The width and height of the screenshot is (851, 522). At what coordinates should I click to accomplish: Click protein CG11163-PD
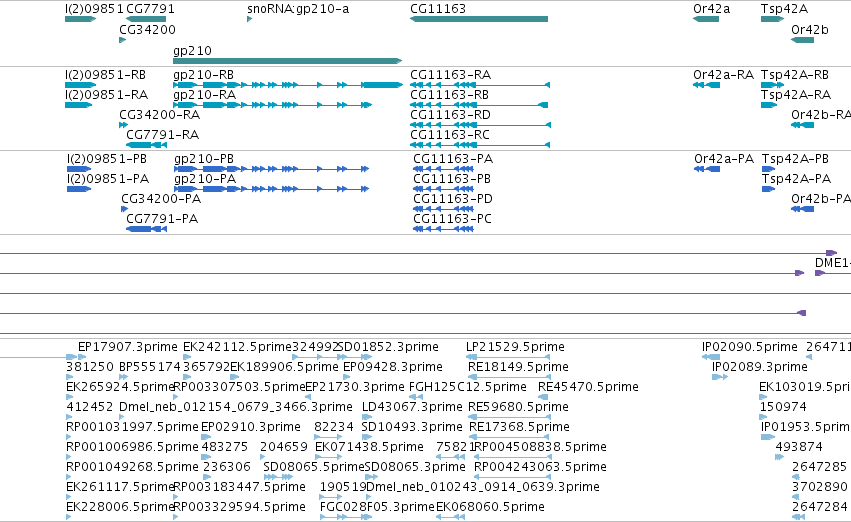click(x=453, y=199)
